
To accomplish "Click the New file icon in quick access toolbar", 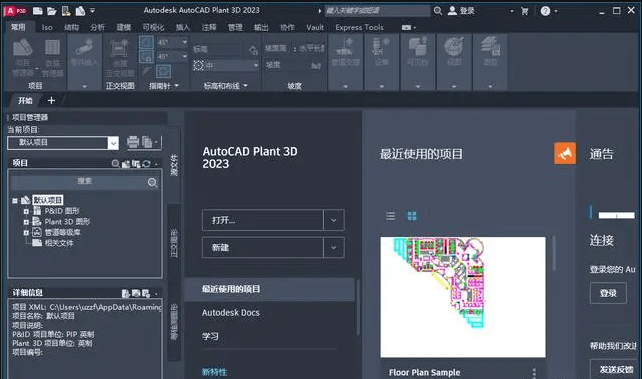I will [x=38, y=11].
